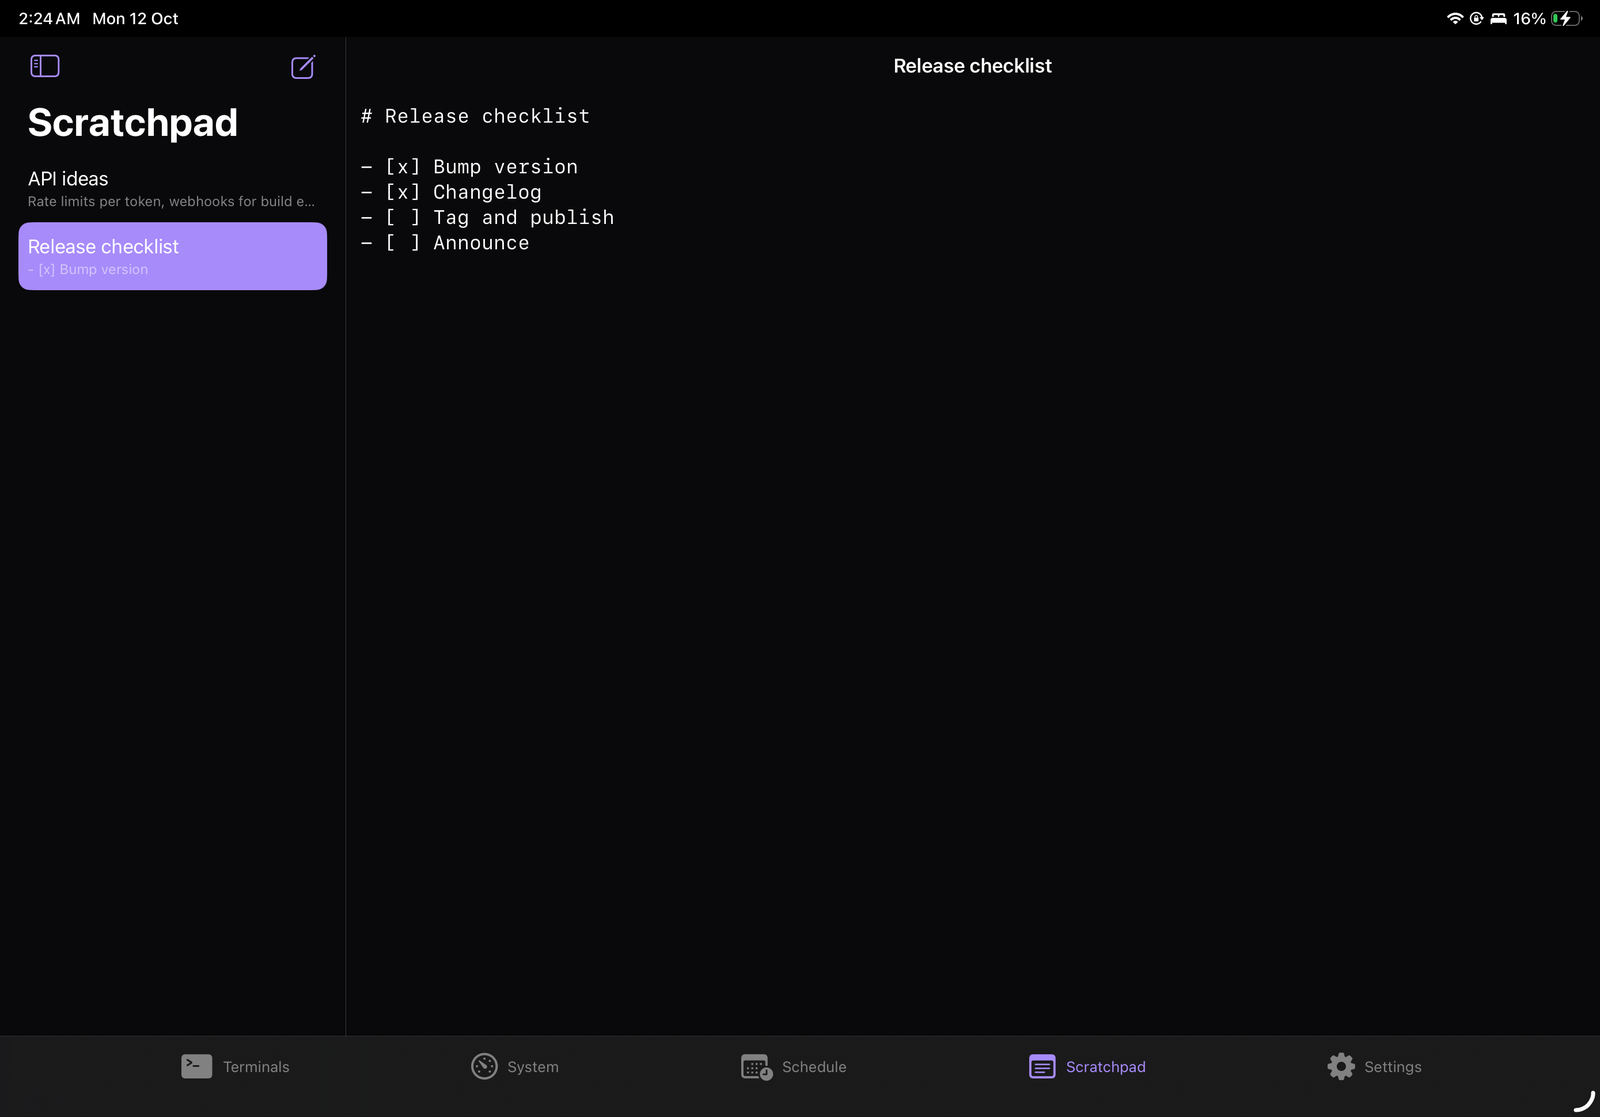Select the Release checklist note in sidebar
Viewport: 1600px width, 1117px height.
[172, 256]
